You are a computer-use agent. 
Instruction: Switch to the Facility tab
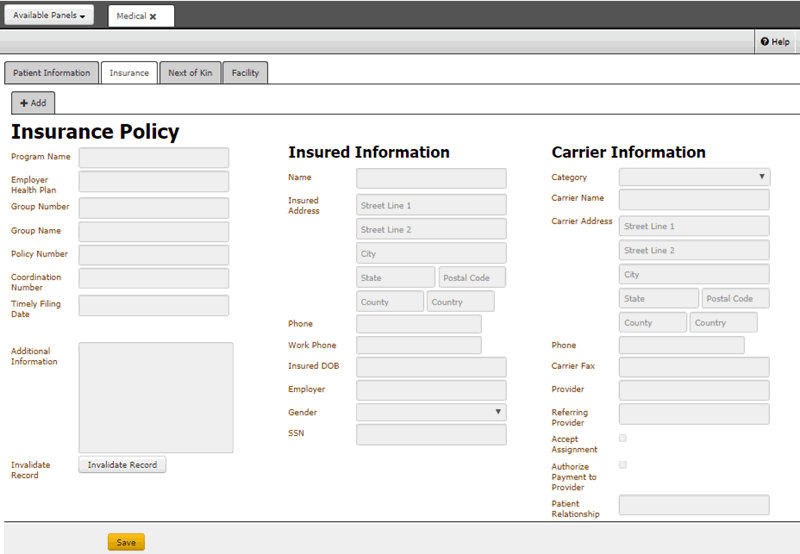click(245, 73)
